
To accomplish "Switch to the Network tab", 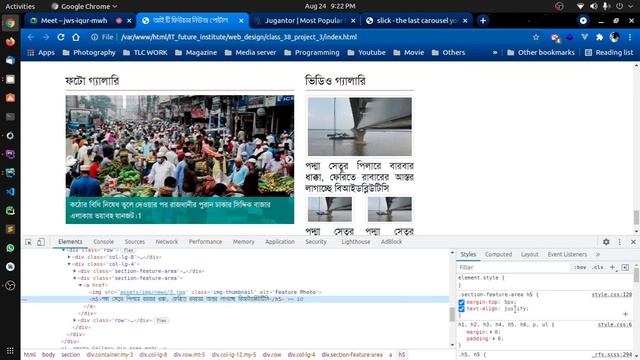I will (x=167, y=242).
